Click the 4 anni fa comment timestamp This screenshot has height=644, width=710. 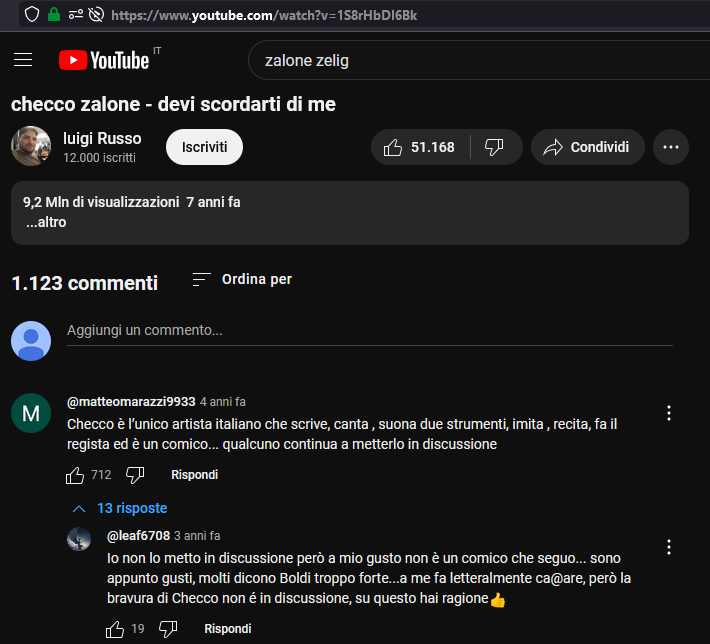pyautogui.click(x=223, y=402)
